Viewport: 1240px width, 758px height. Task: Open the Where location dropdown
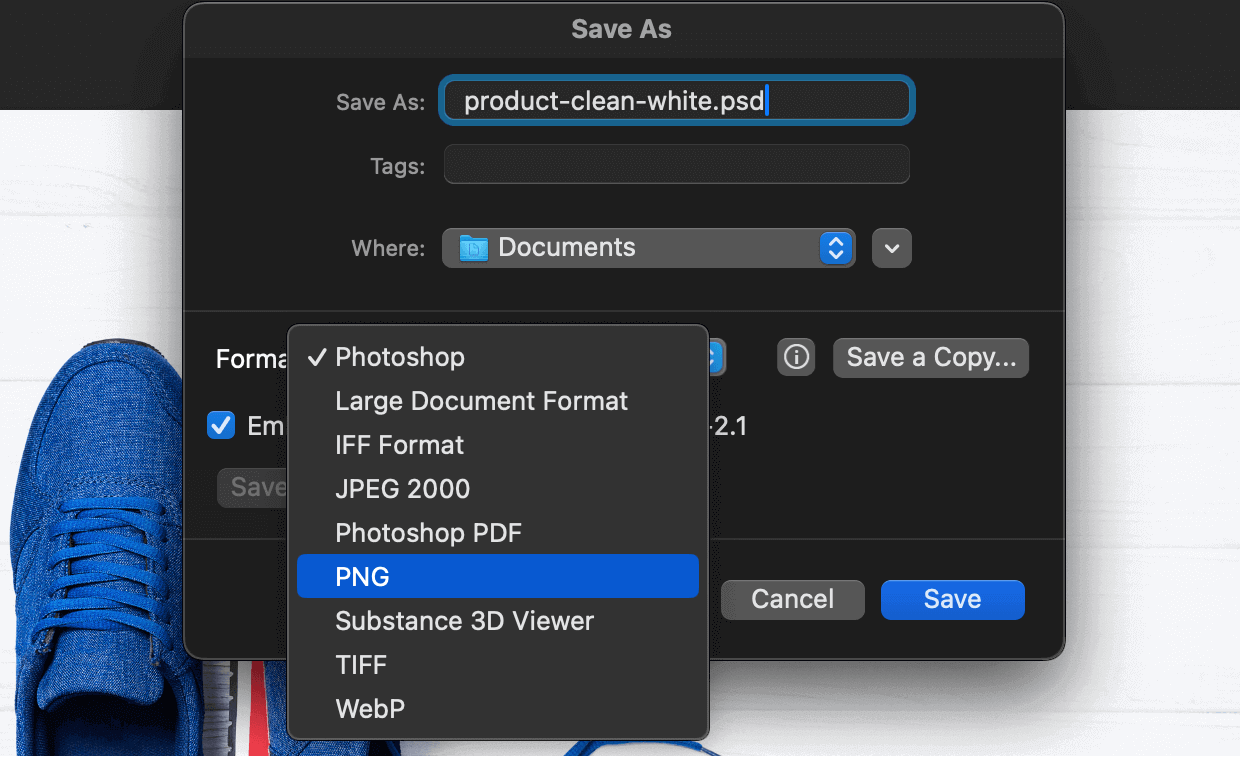pyautogui.click(x=648, y=247)
